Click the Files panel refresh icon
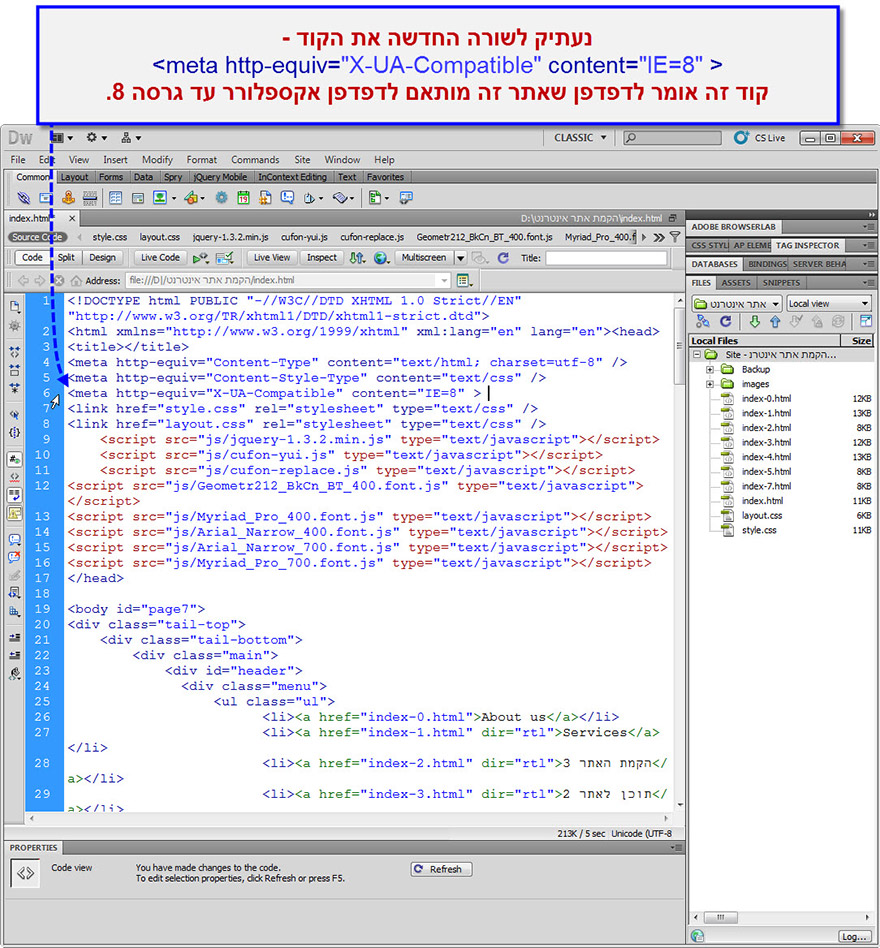Screen dimensions: 880x948 (726, 322)
